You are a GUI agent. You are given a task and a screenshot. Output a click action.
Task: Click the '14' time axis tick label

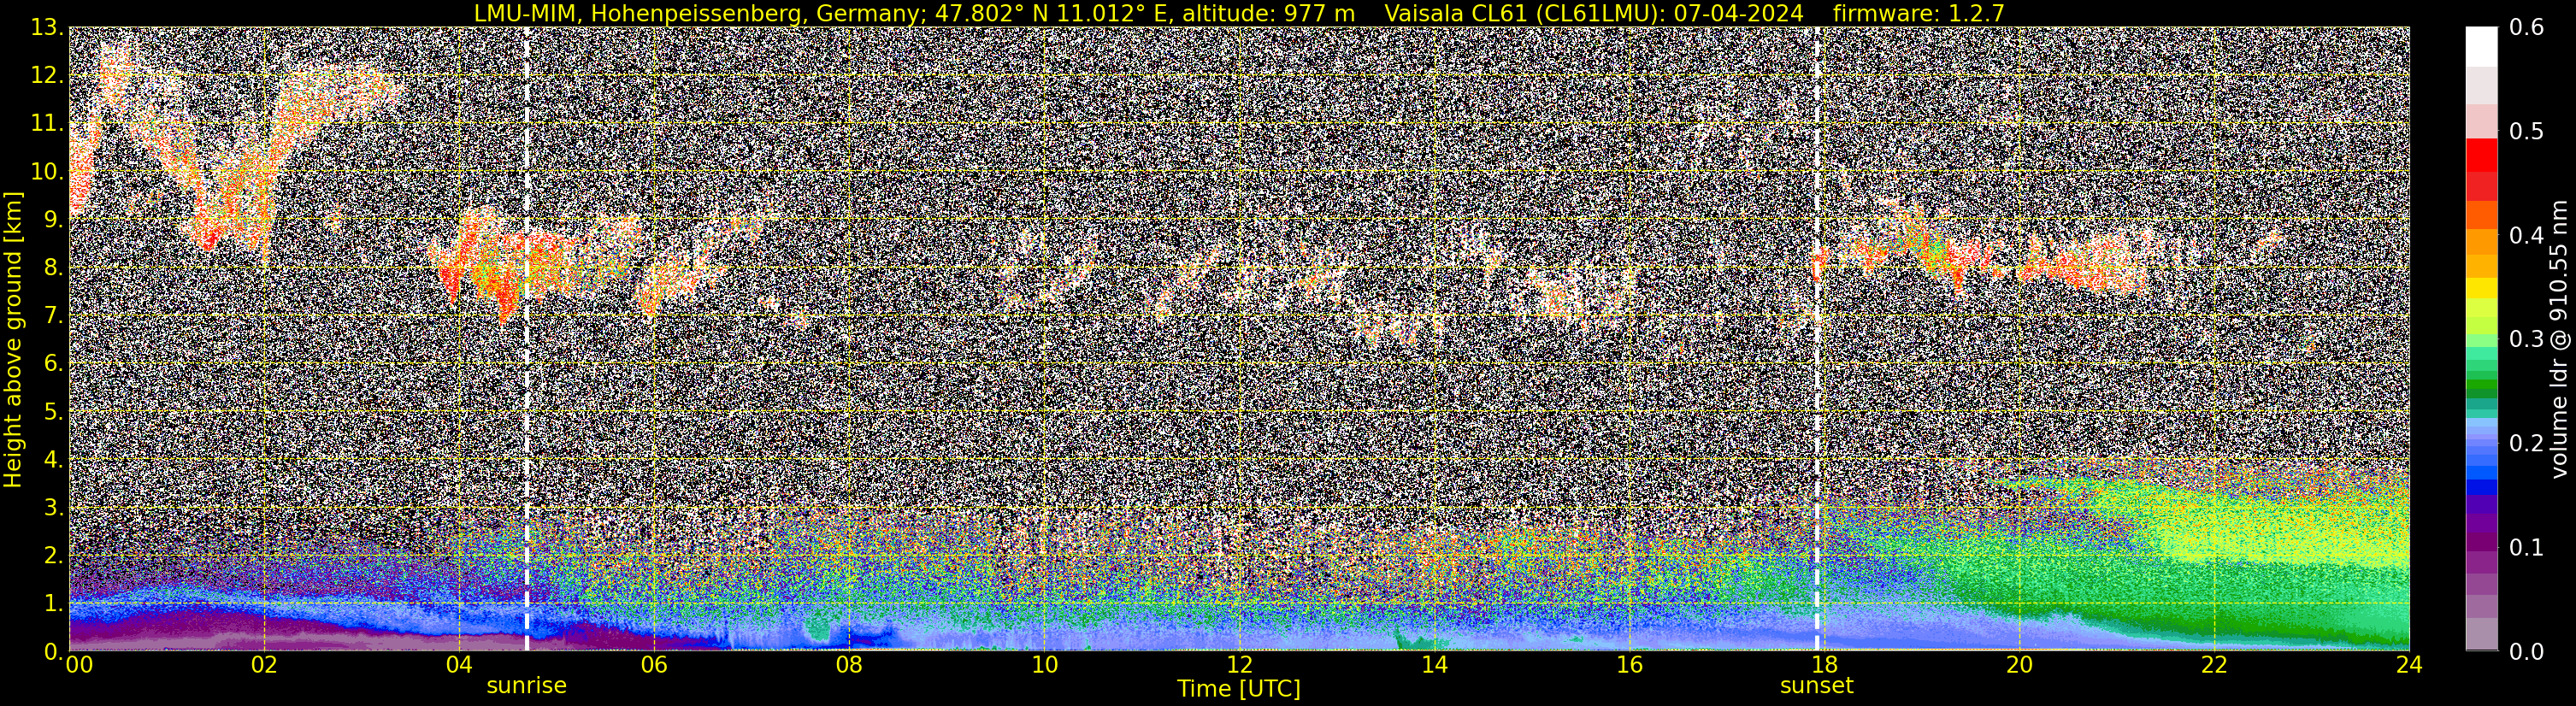click(1434, 665)
